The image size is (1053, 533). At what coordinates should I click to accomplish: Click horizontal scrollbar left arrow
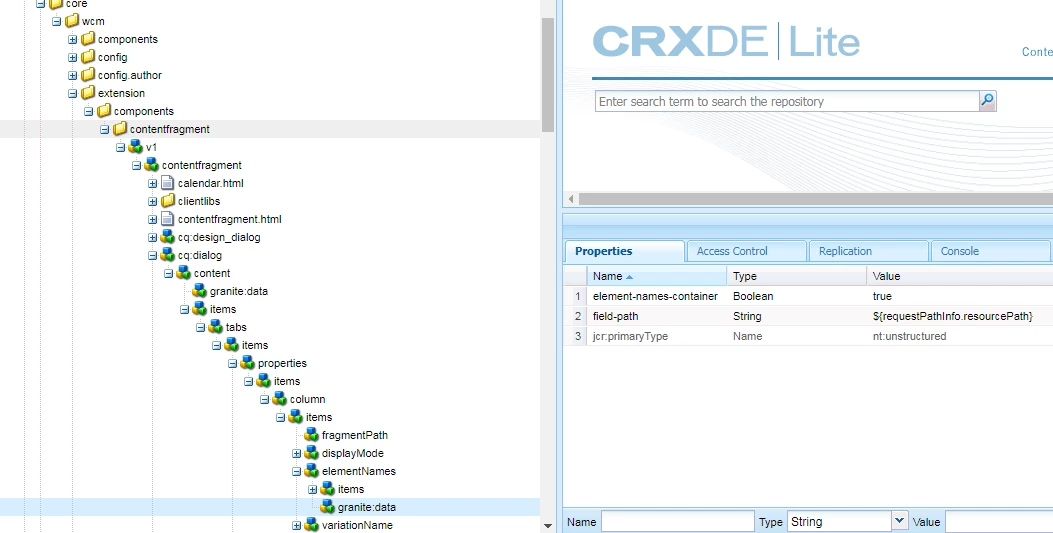point(571,199)
